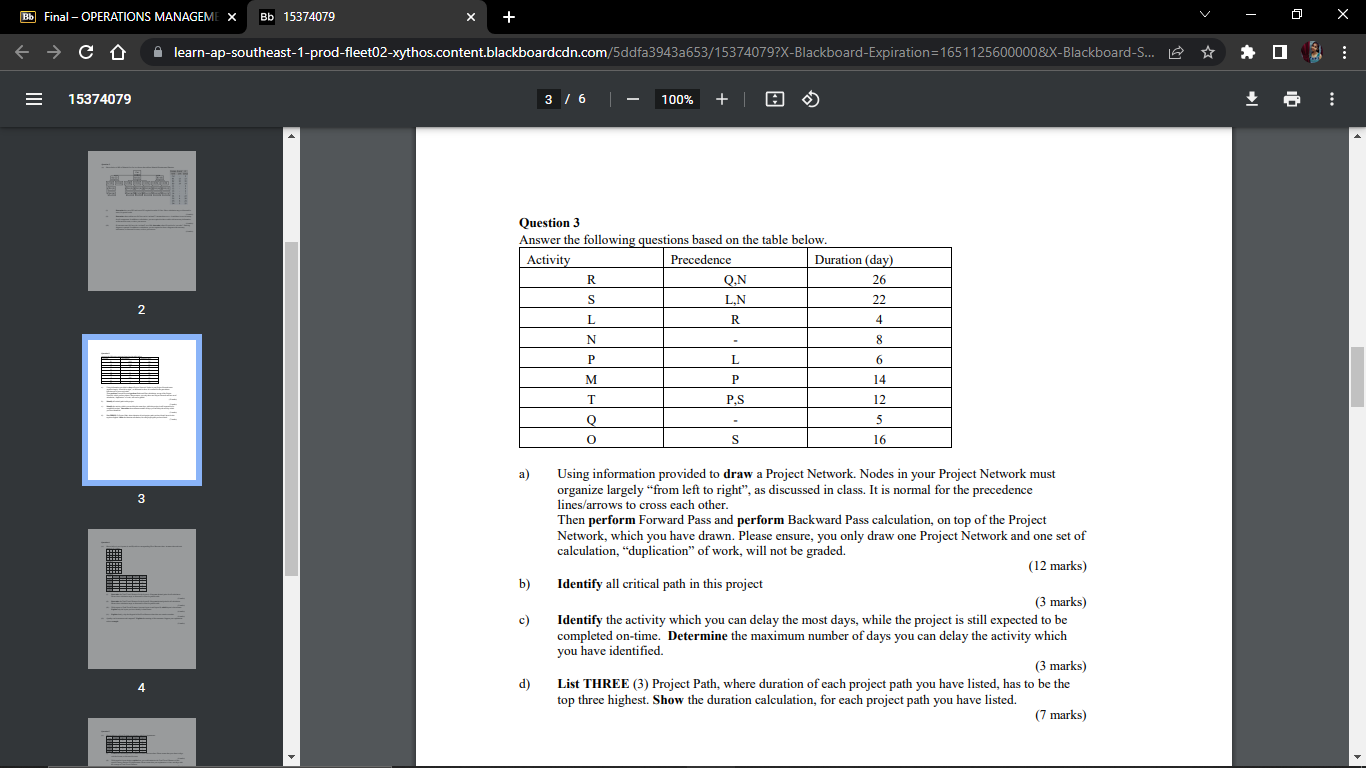Select the page 3 thumbnail
Screen dimensions: 1366x768
tap(141, 410)
